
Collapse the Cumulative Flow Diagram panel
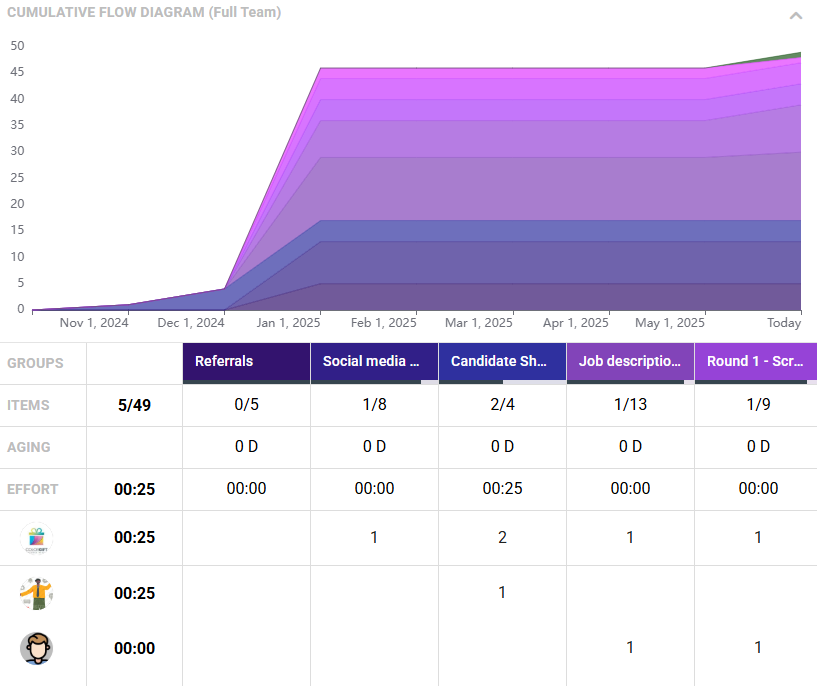pos(796,16)
